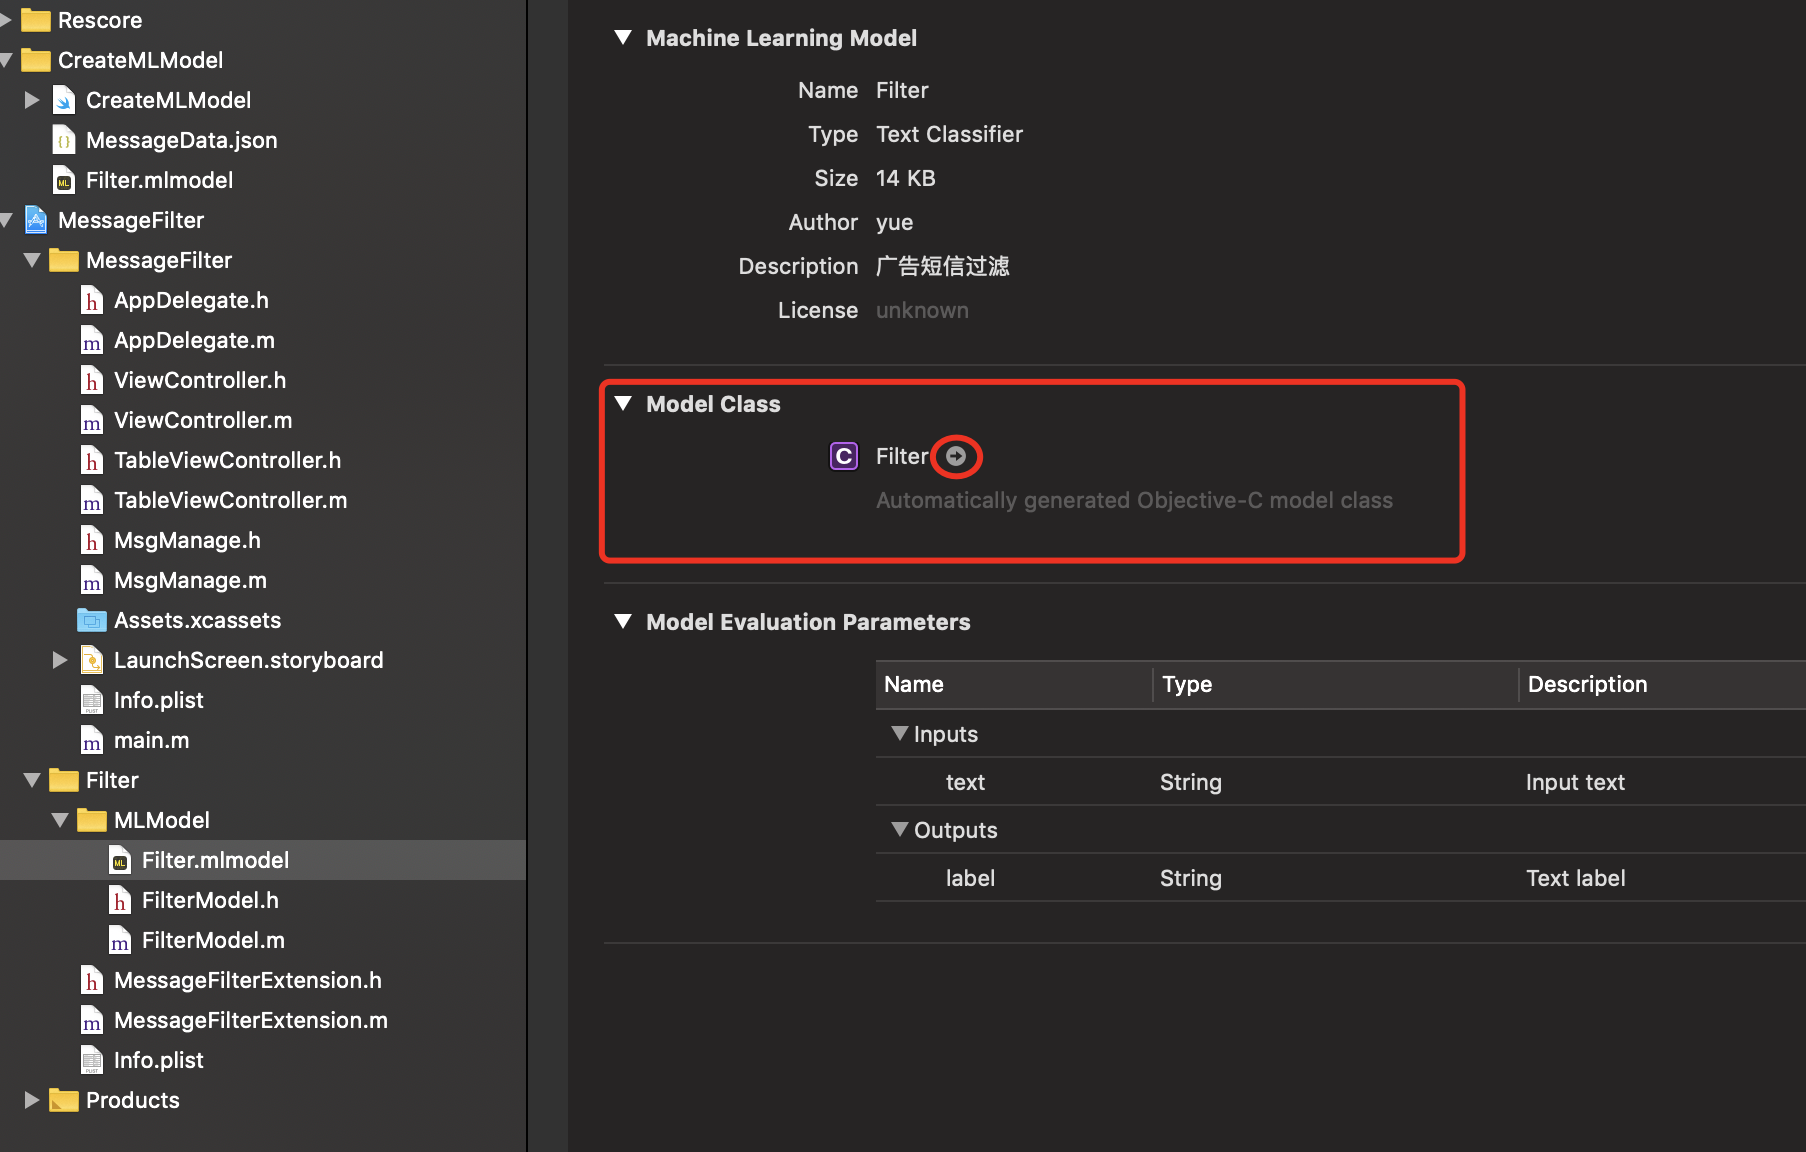This screenshot has height=1152, width=1806.
Task: Collapse the MessageFilter yellow folder group
Action: pyautogui.click(x=32, y=260)
